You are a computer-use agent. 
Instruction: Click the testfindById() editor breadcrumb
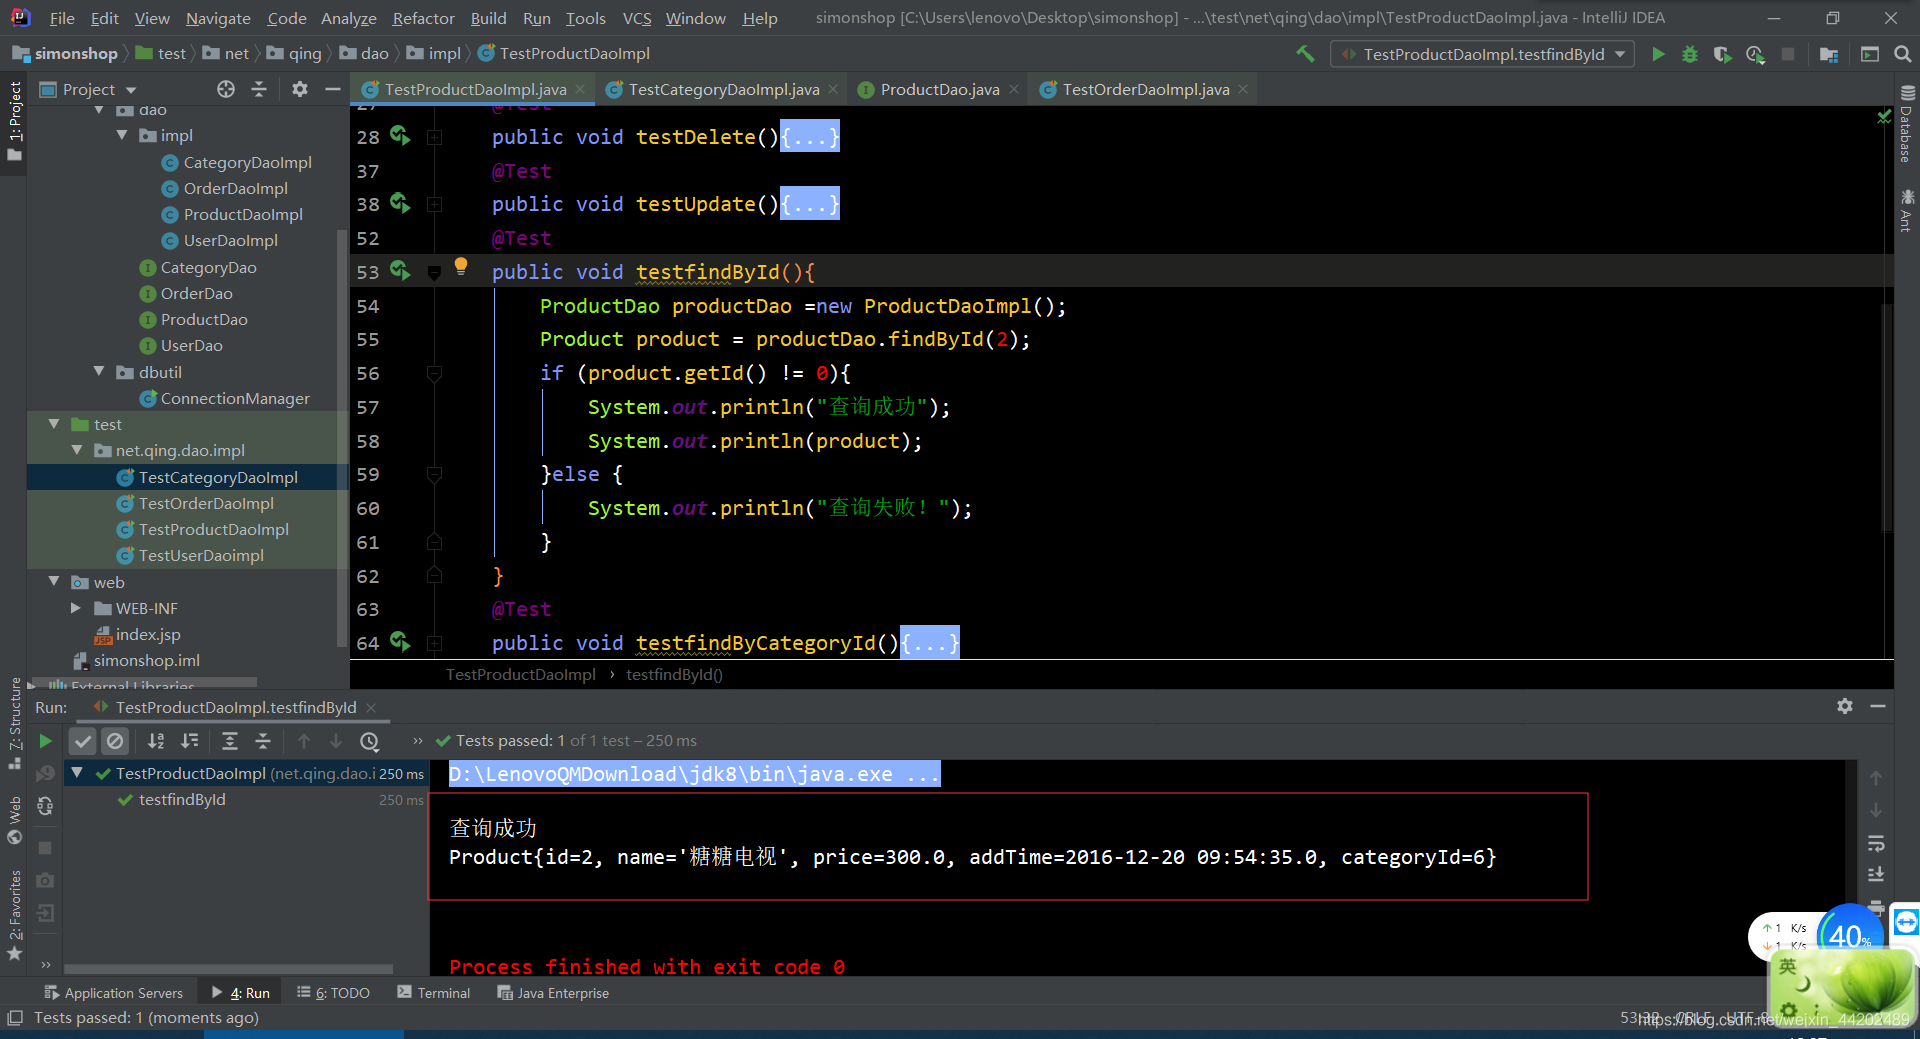[x=674, y=674]
